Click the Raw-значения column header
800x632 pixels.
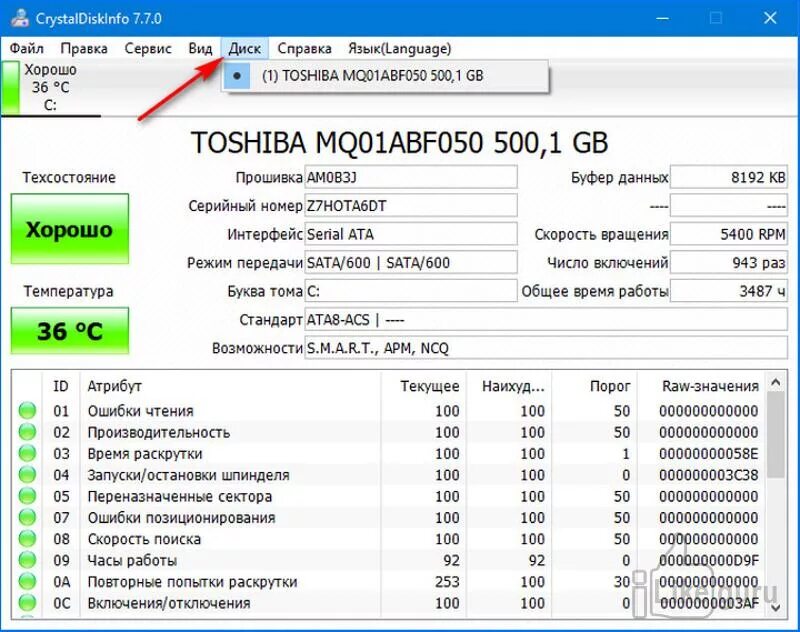[702, 386]
